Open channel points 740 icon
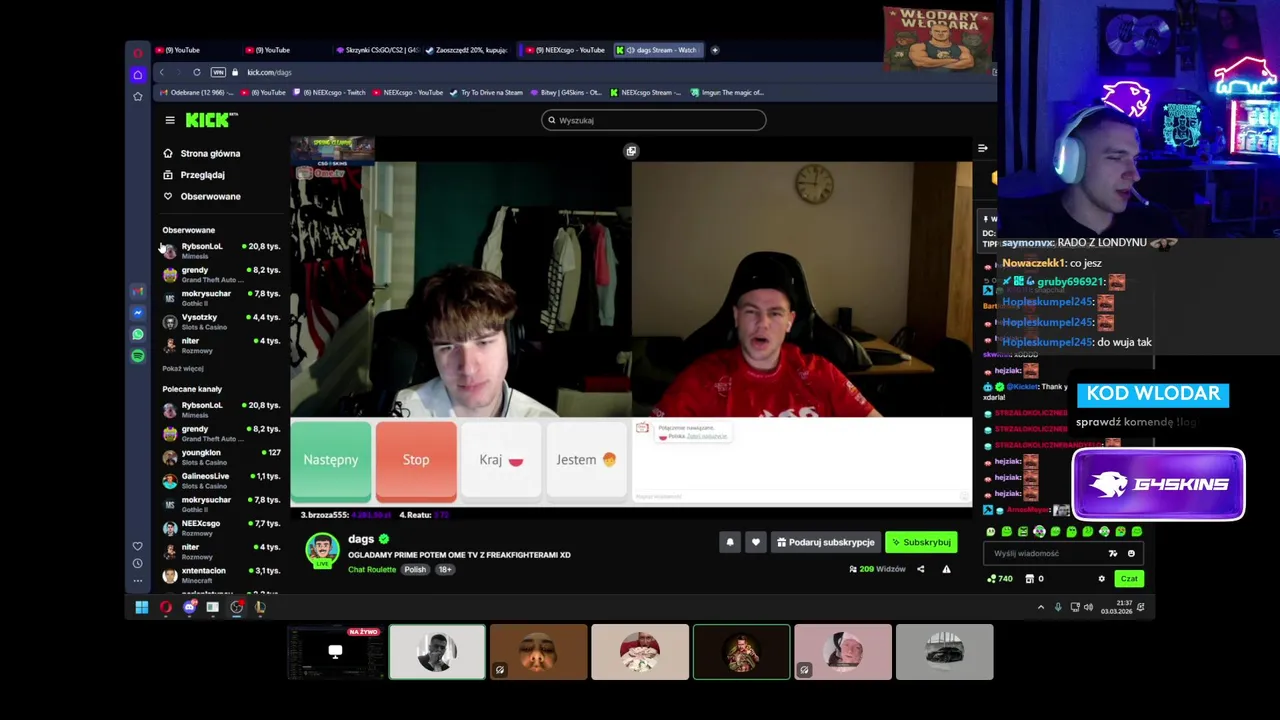 [x=1000, y=579]
